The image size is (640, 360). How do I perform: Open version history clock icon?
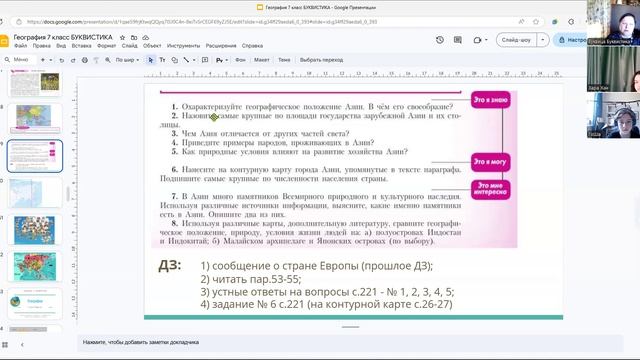point(440,40)
